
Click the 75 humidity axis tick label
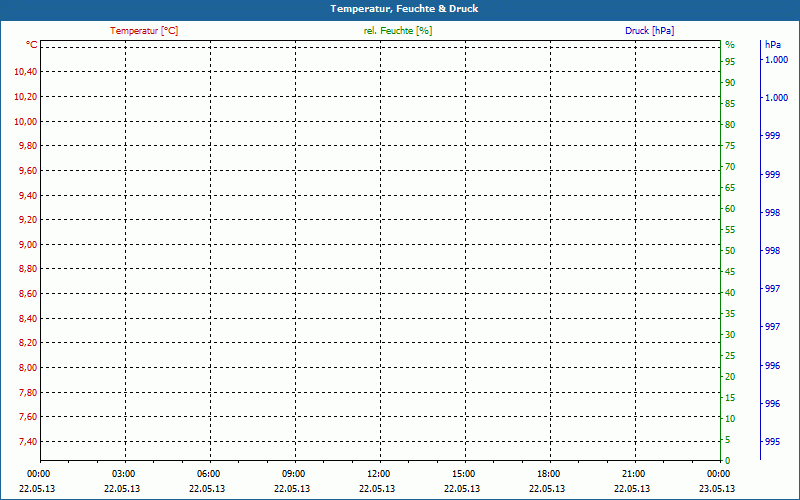point(730,146)
